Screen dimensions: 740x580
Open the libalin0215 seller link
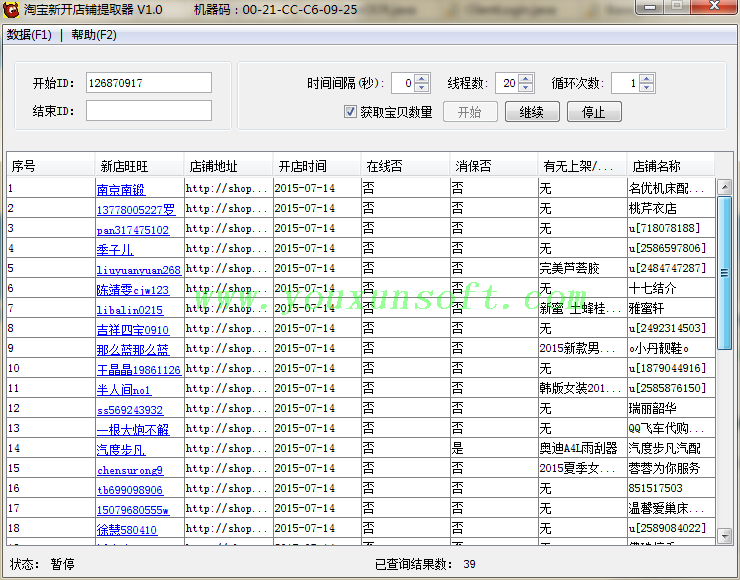[x=130, y=310]
